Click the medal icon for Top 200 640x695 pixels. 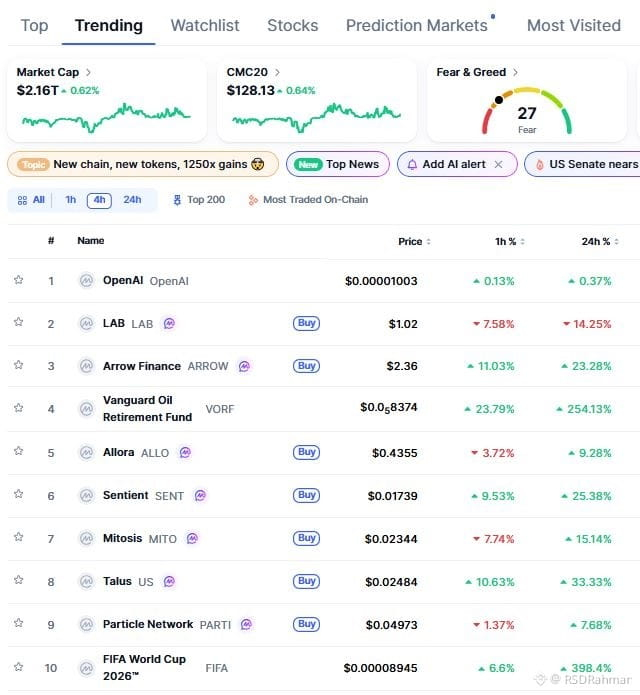177,200
